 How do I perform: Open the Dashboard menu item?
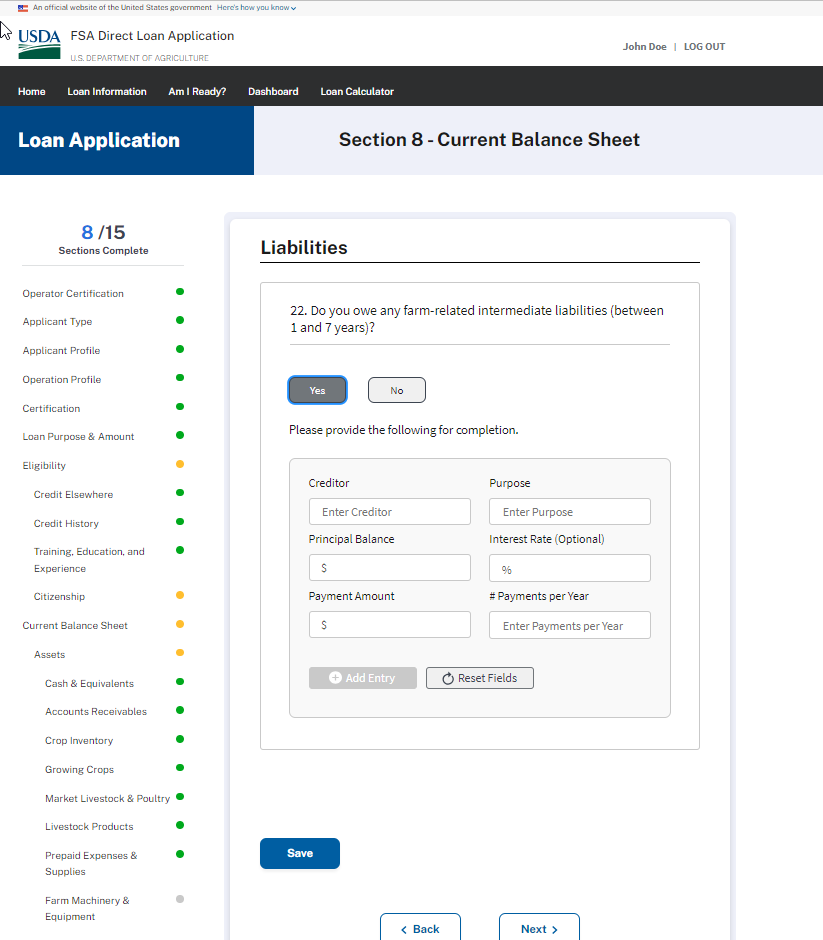pyautogui.click(x=273, y=92)
